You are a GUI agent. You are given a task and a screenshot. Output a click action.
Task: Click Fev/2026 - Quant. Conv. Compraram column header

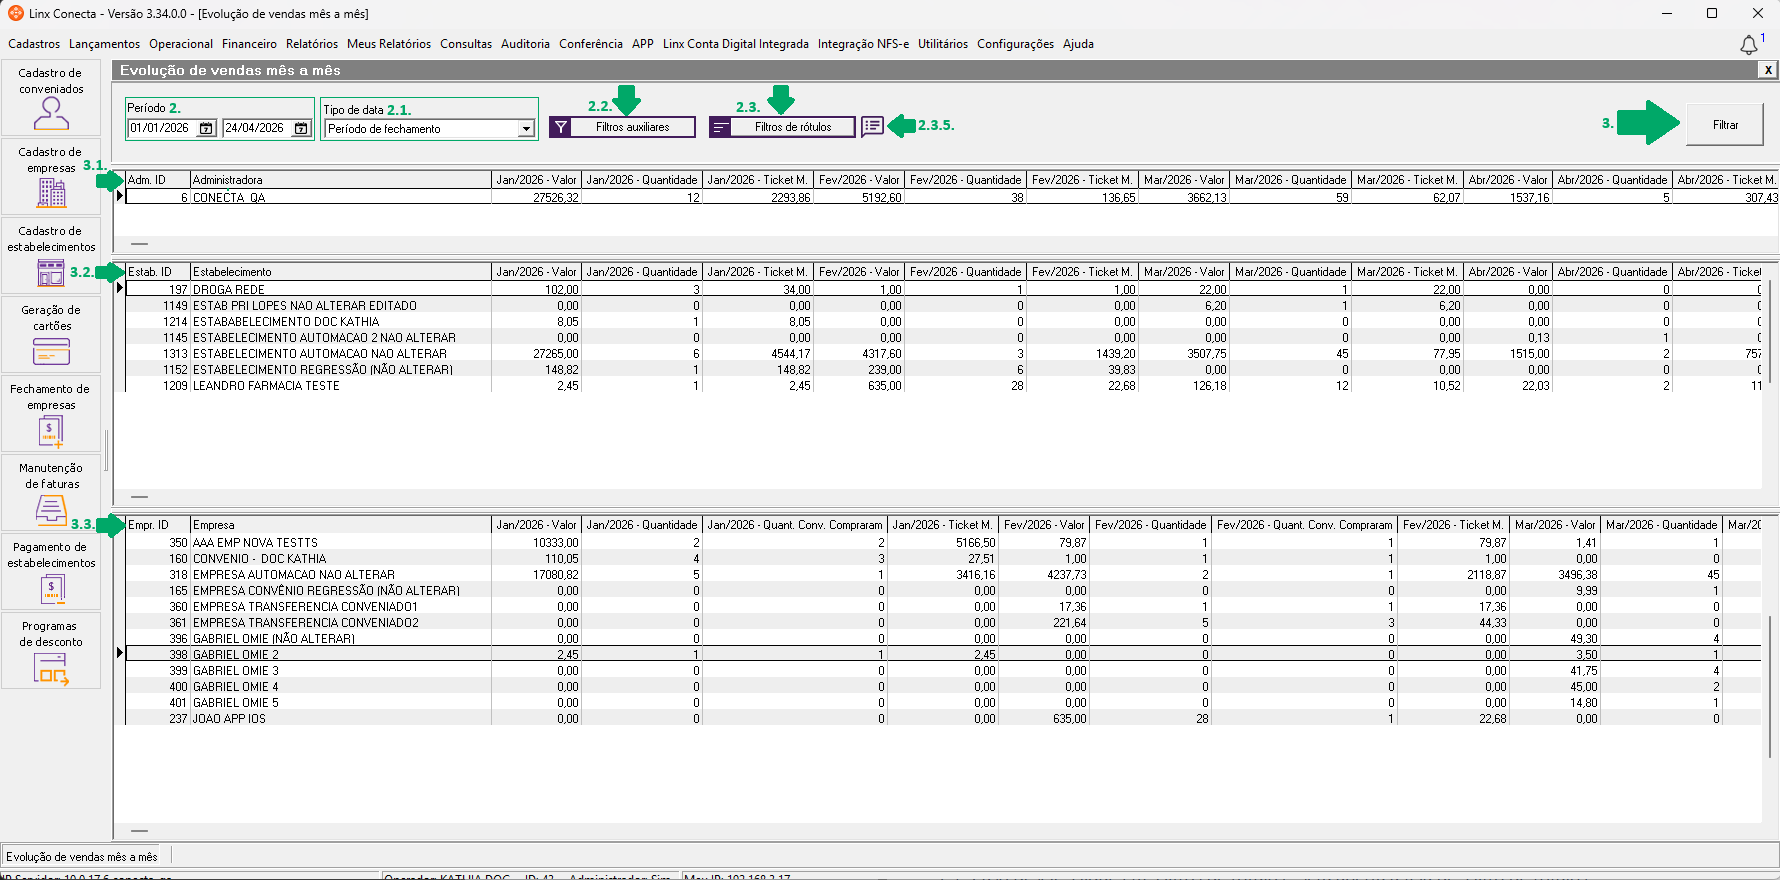coord(1305,525)
